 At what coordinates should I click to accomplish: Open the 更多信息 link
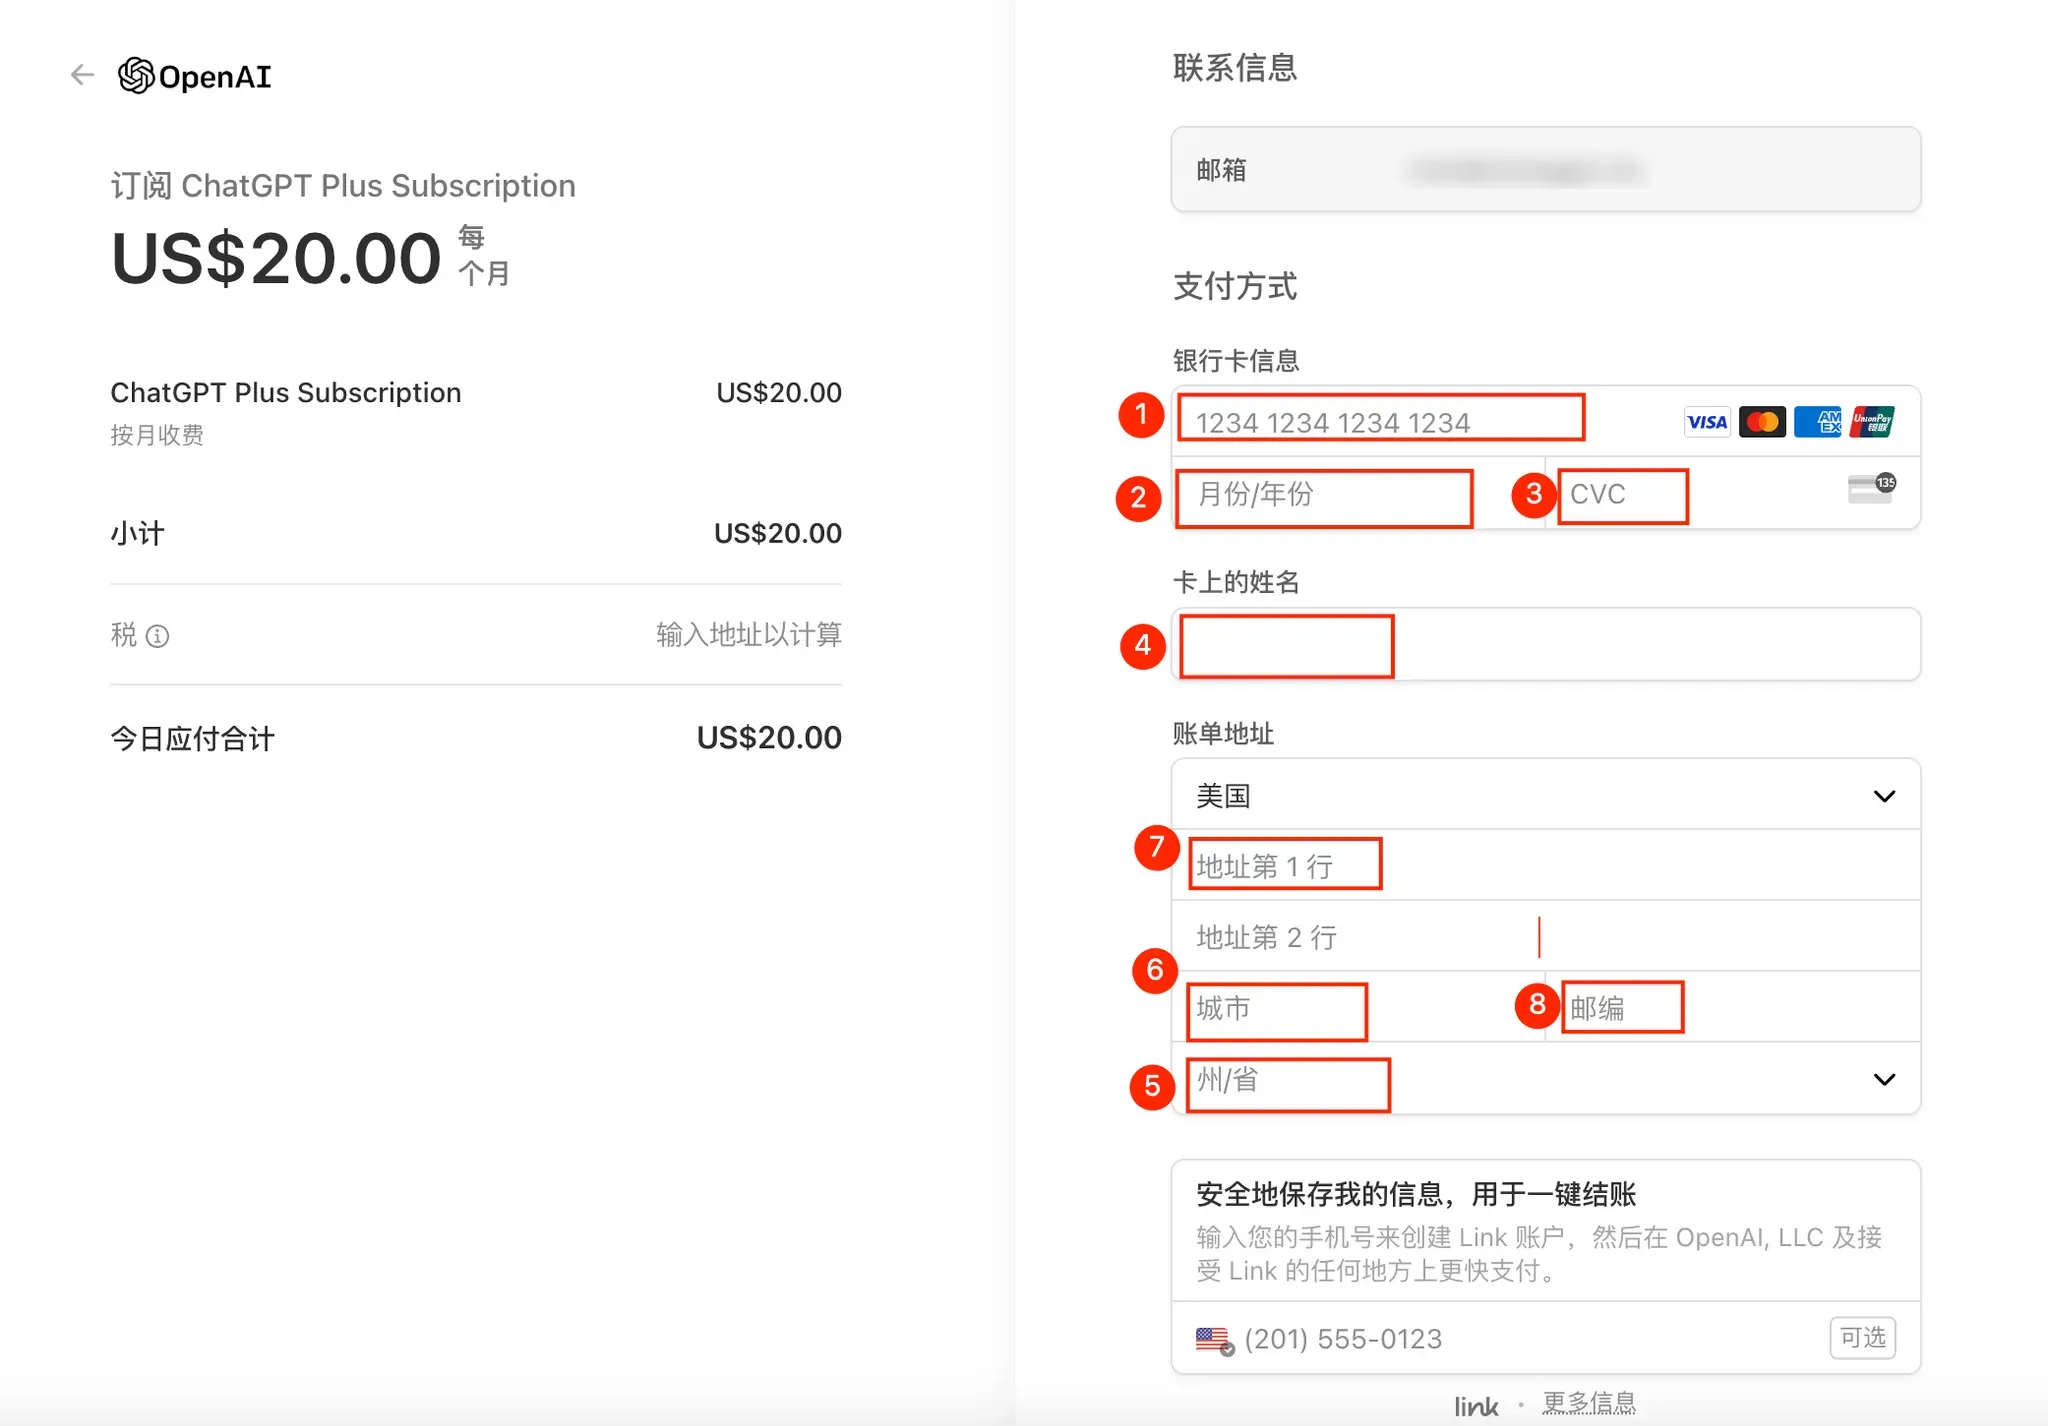[x=1589, y=1403]
